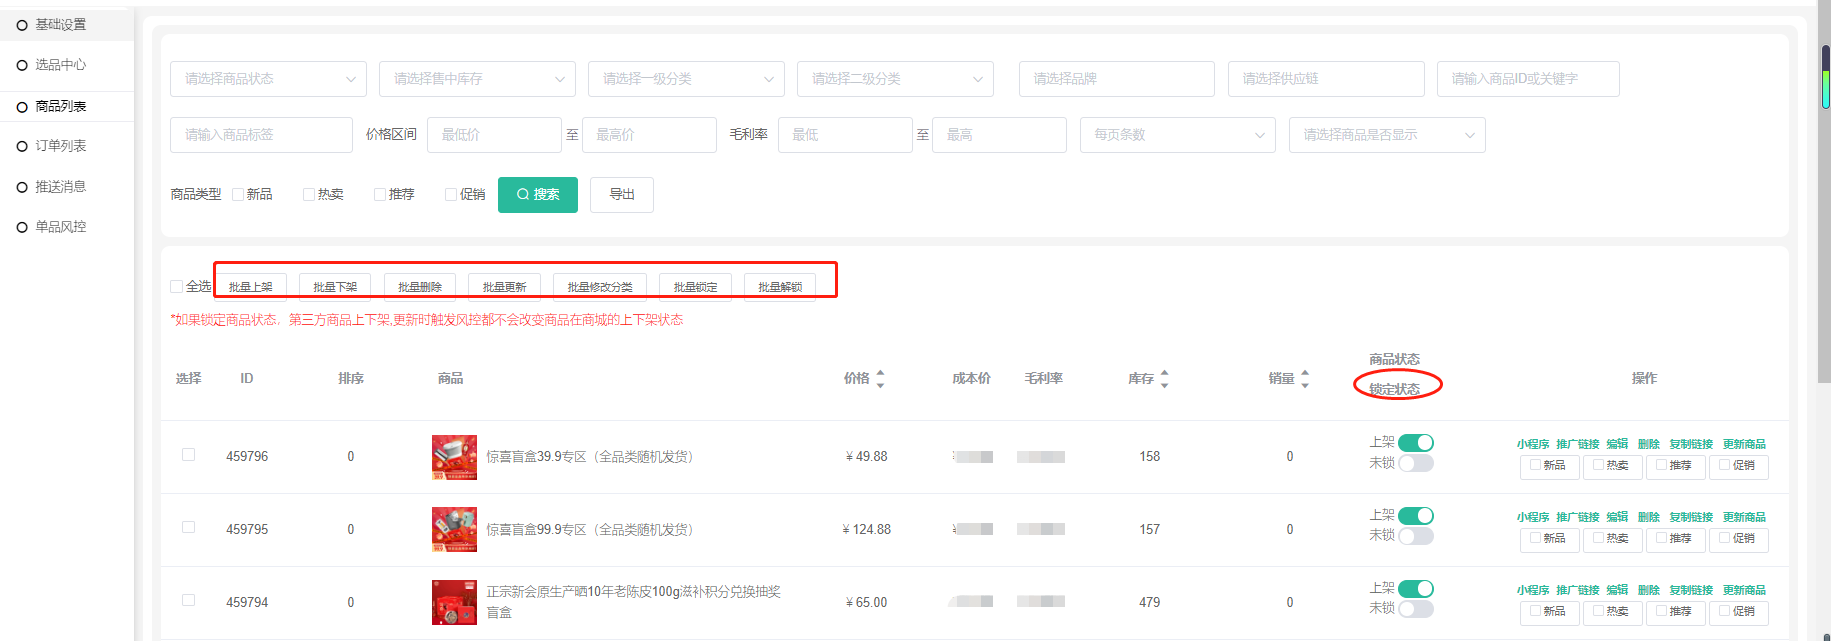
Task: Select row checkbox for product 459796
Action: (x=188, y=455)
